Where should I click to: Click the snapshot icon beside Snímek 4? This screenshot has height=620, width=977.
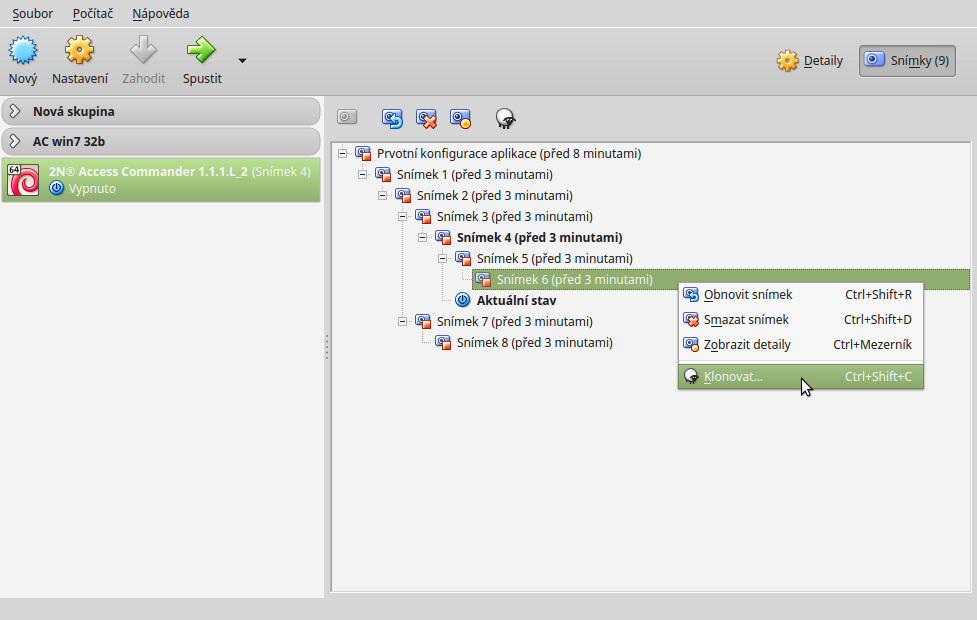pos(442,237)
